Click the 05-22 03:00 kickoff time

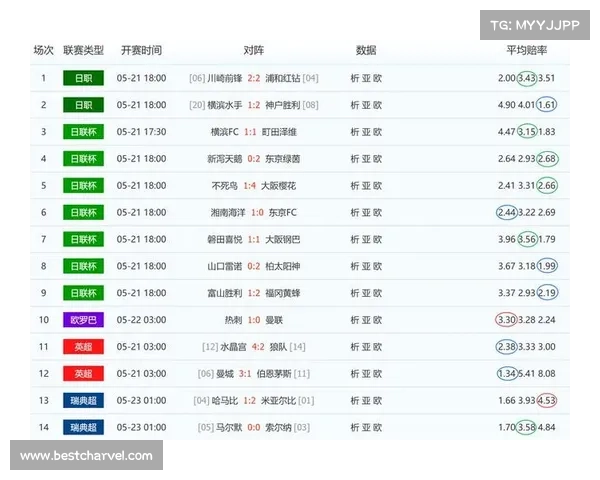(141, 320)
